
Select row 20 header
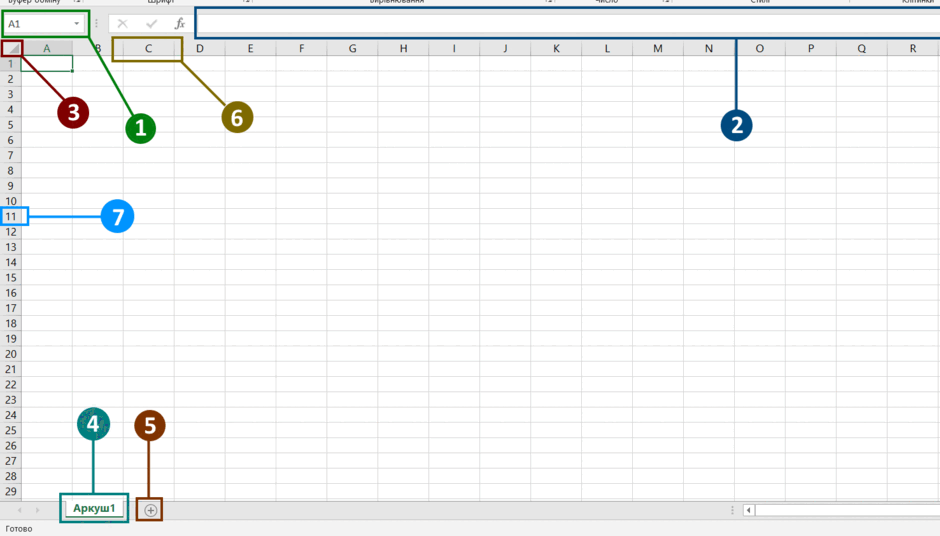11,354
